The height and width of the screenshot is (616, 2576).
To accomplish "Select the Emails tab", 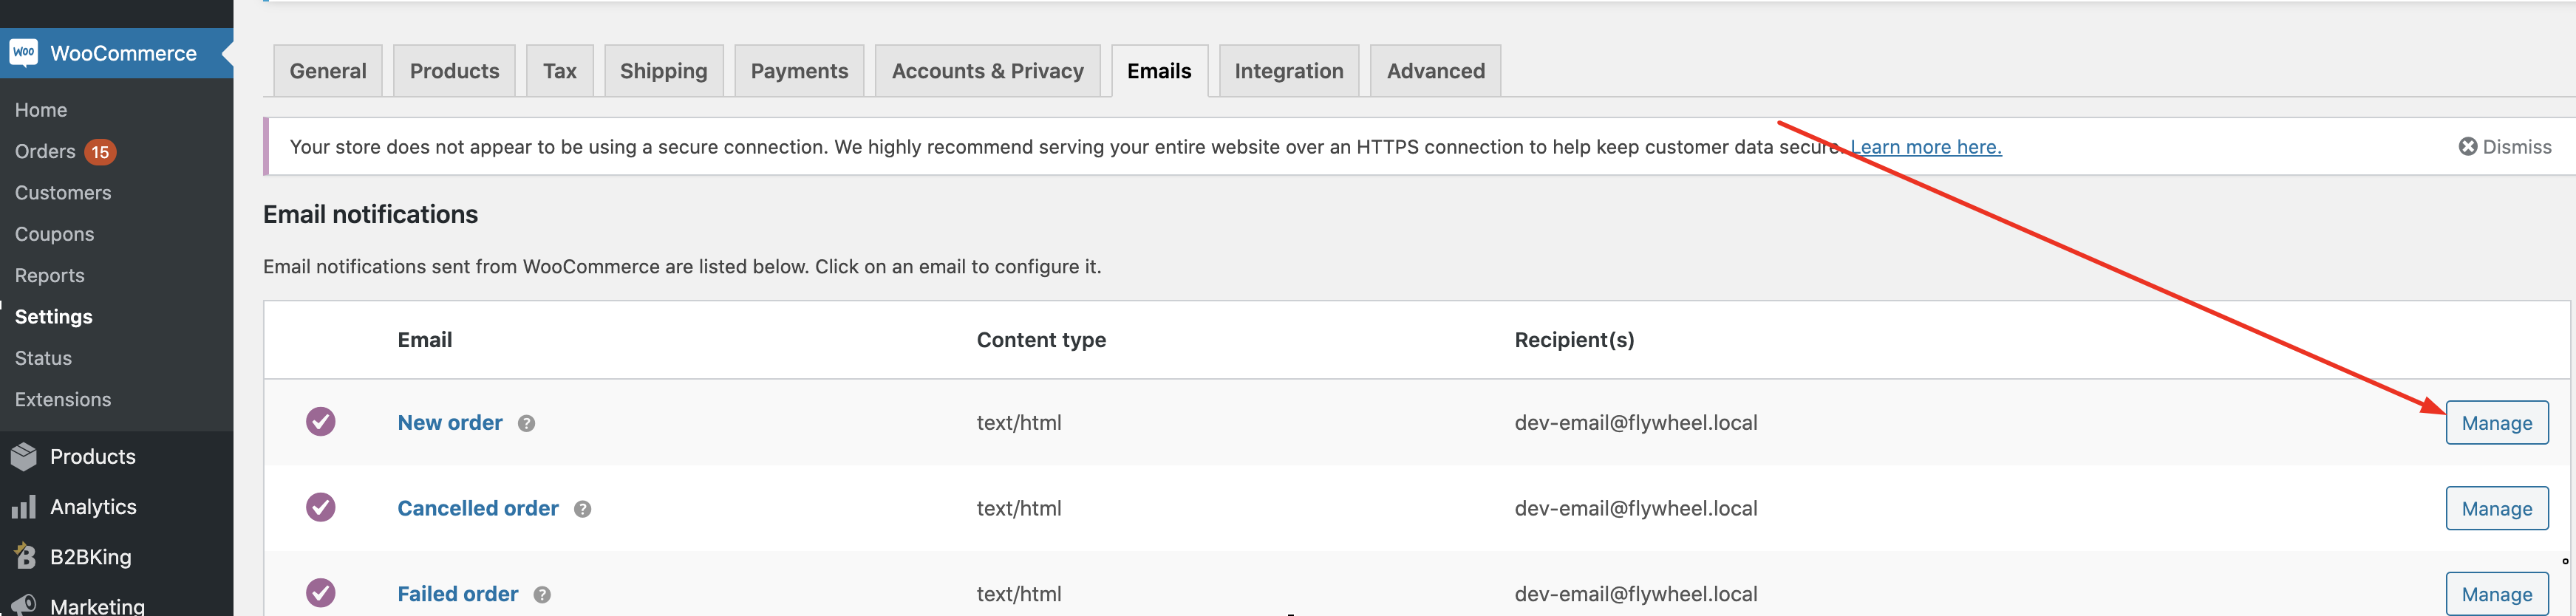I will [x=1159, y=71].
